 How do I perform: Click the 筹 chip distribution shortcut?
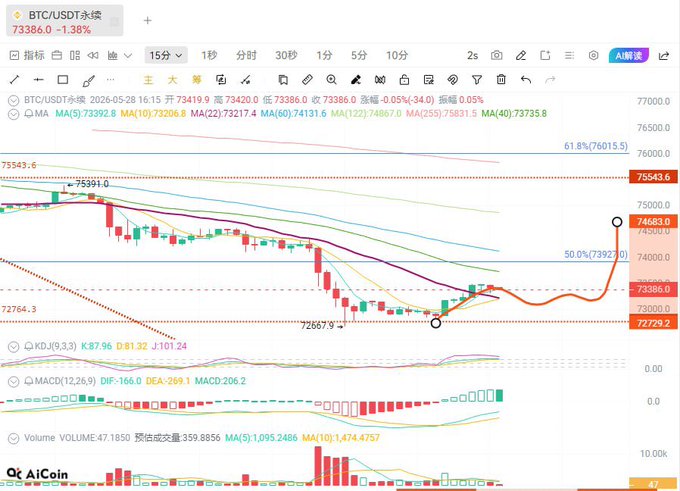pyautogui.click(x=197, y=80)
